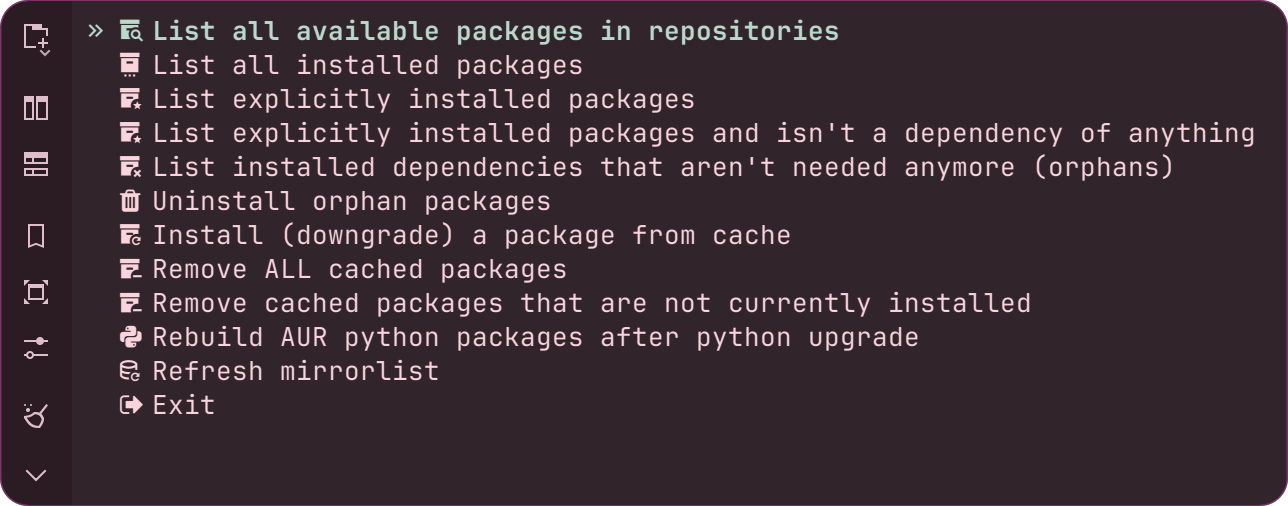Toggle the fullscreen focus frame icon
The image size is (1288, 506).
point(36,292)
